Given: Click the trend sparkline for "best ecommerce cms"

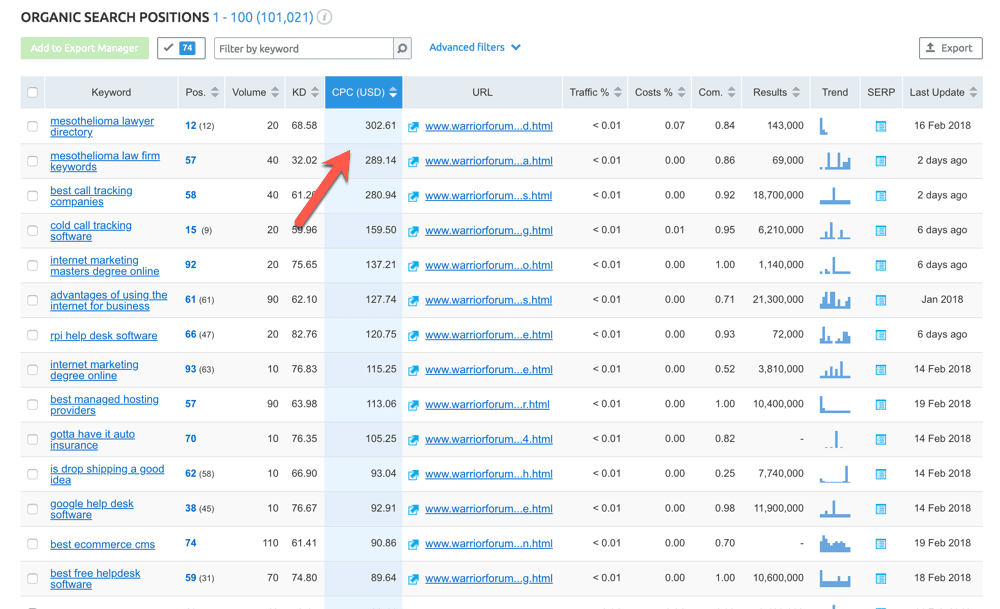Looking at the screenshot, I should (x=834, y=543).
